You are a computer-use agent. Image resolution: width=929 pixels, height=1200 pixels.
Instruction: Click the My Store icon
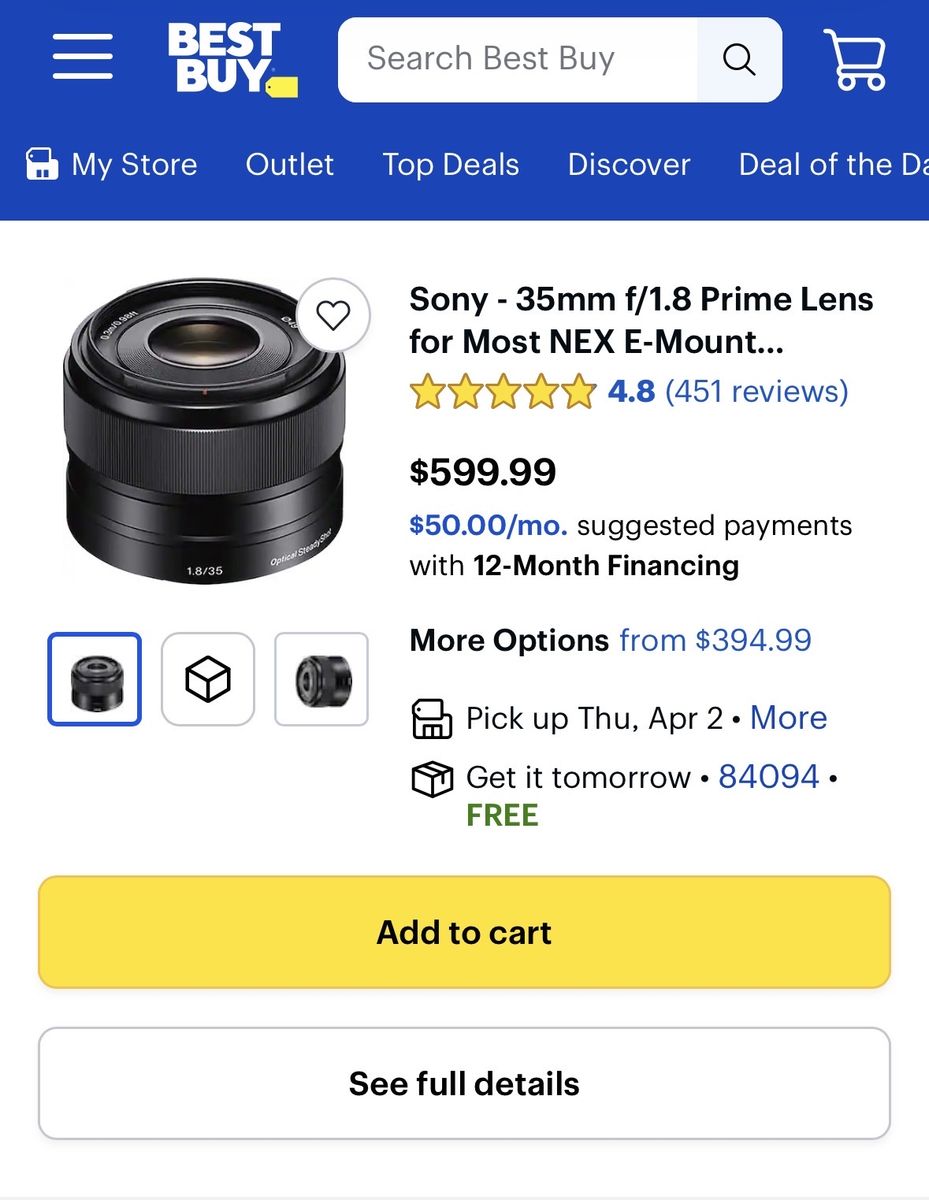pos(41,164)
